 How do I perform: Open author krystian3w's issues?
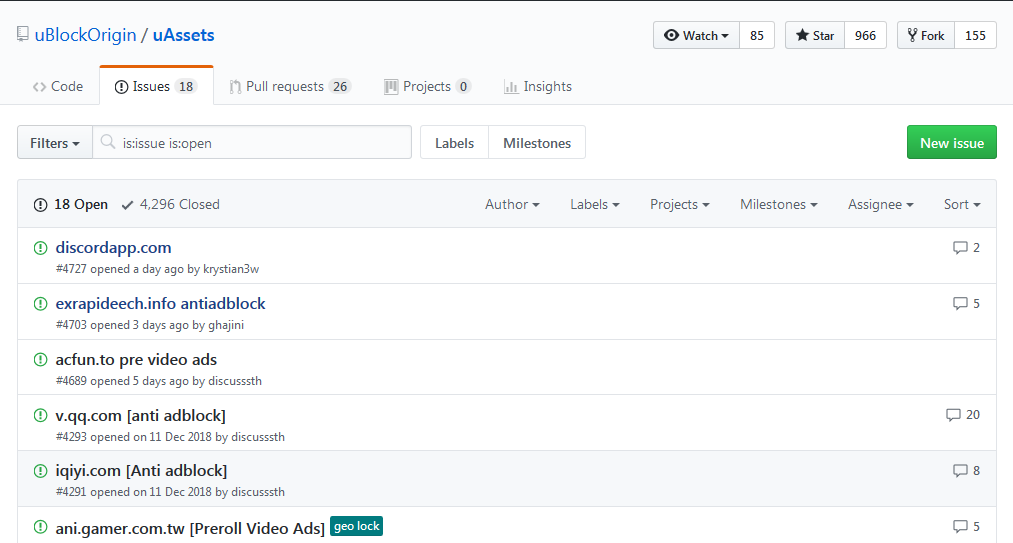pos(231,269)
